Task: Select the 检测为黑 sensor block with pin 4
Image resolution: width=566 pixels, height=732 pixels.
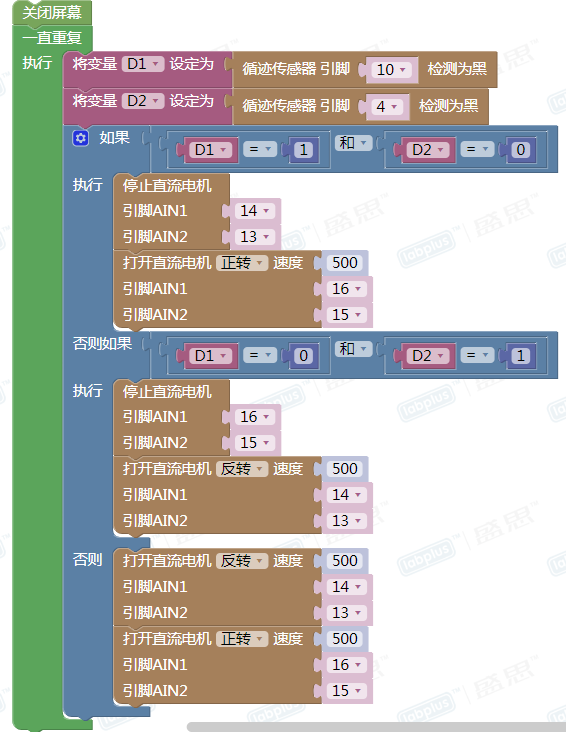Action: [360, 106]
